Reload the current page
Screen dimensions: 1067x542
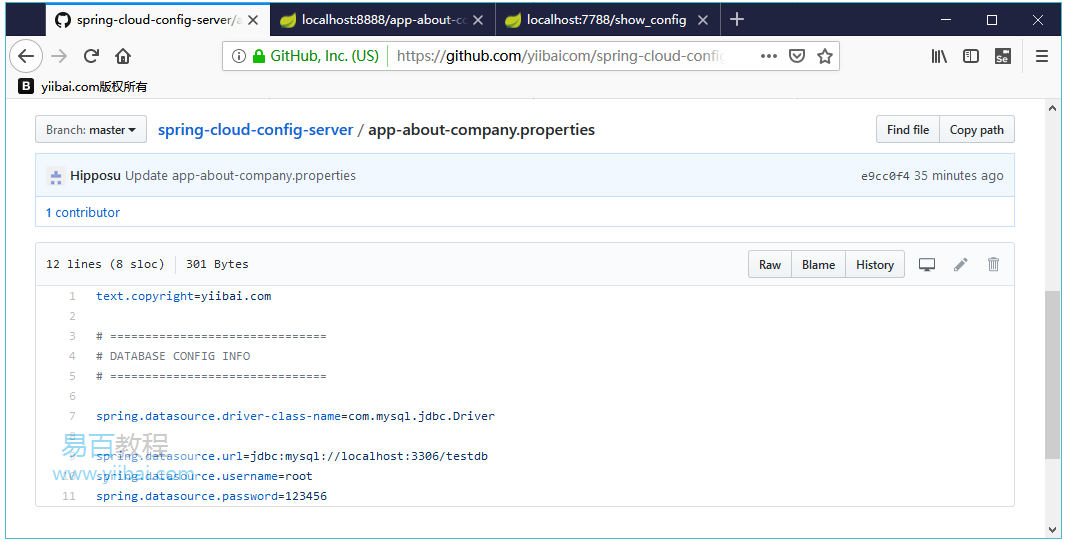tap(91, 56)
